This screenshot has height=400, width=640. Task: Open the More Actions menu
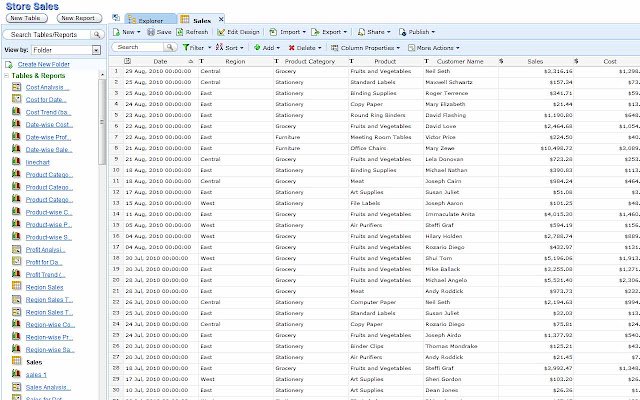[434, 48]
